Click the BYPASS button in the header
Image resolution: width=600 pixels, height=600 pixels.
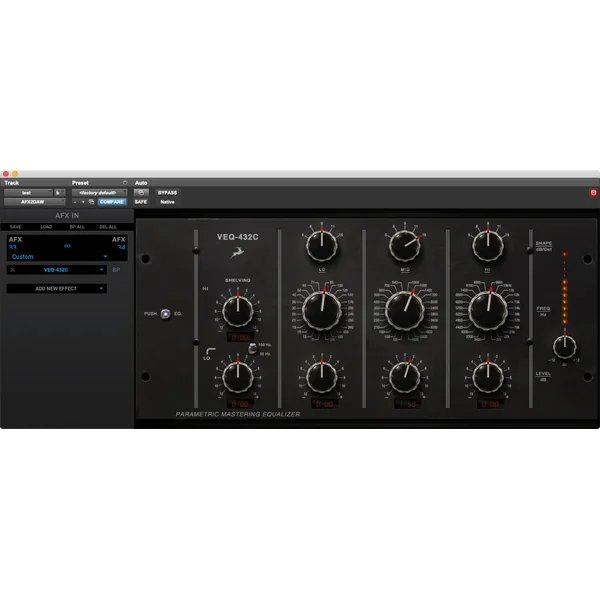coord(167,192)
